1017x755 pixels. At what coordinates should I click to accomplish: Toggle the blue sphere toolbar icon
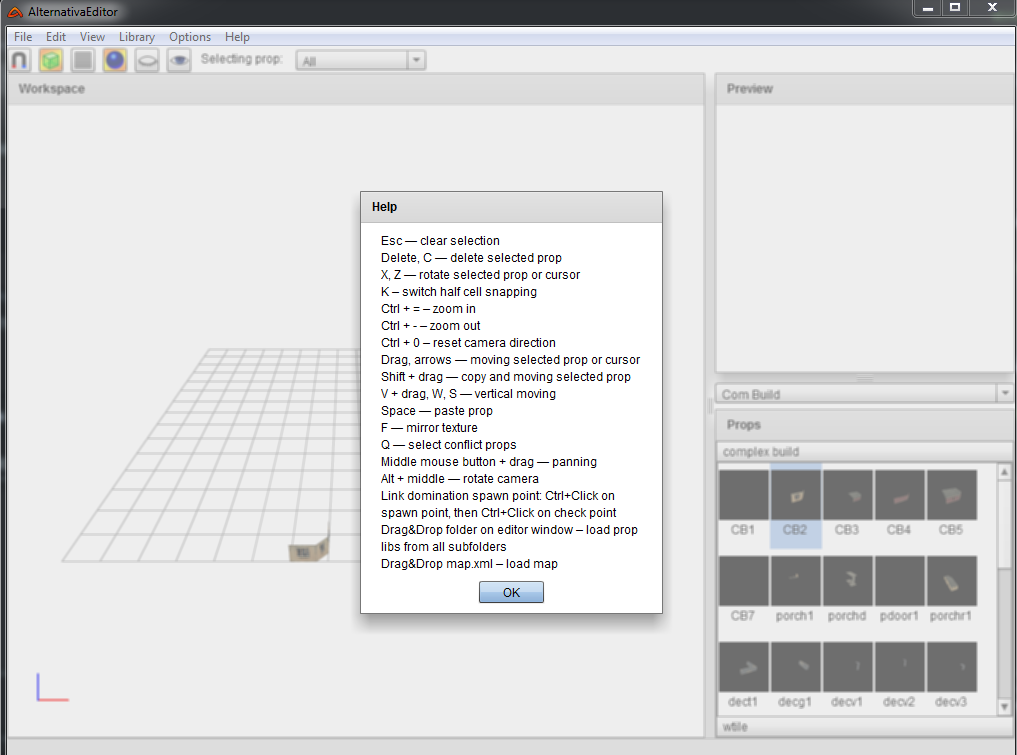tap(115, 61)
